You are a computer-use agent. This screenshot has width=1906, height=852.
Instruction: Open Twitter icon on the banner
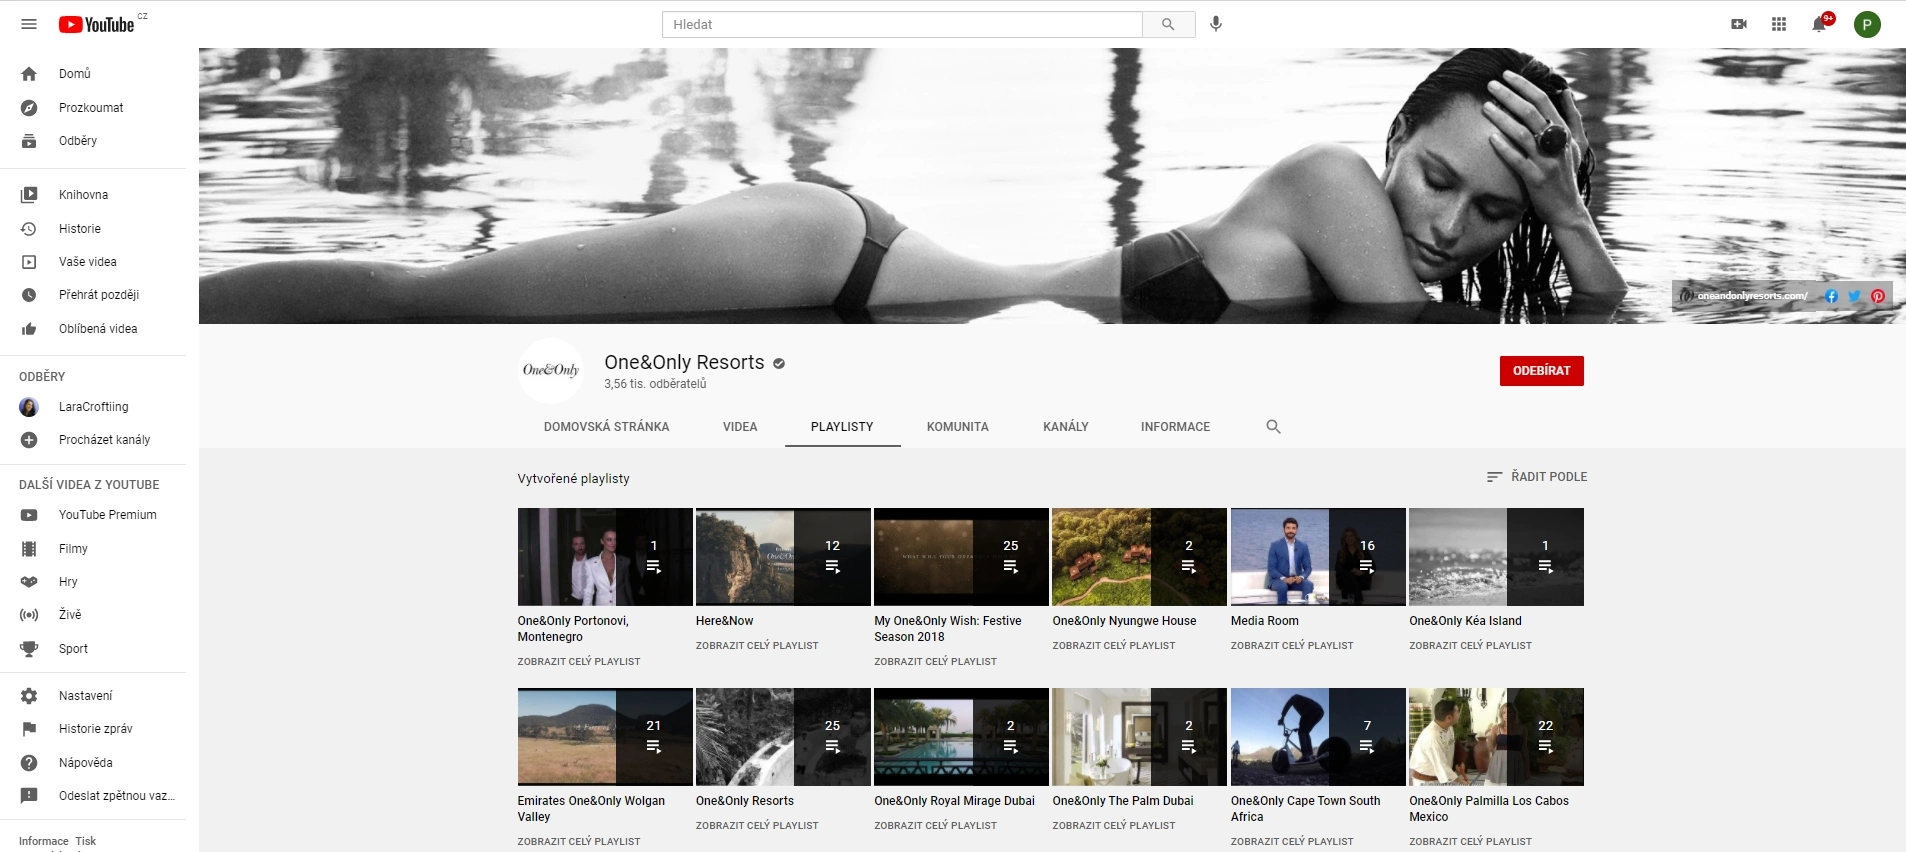coord(1854,296)
